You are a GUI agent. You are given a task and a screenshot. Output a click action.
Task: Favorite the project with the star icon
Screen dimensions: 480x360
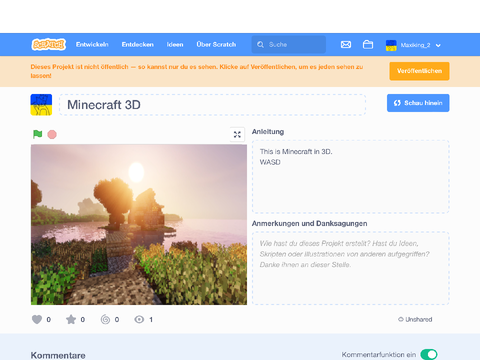71,319
